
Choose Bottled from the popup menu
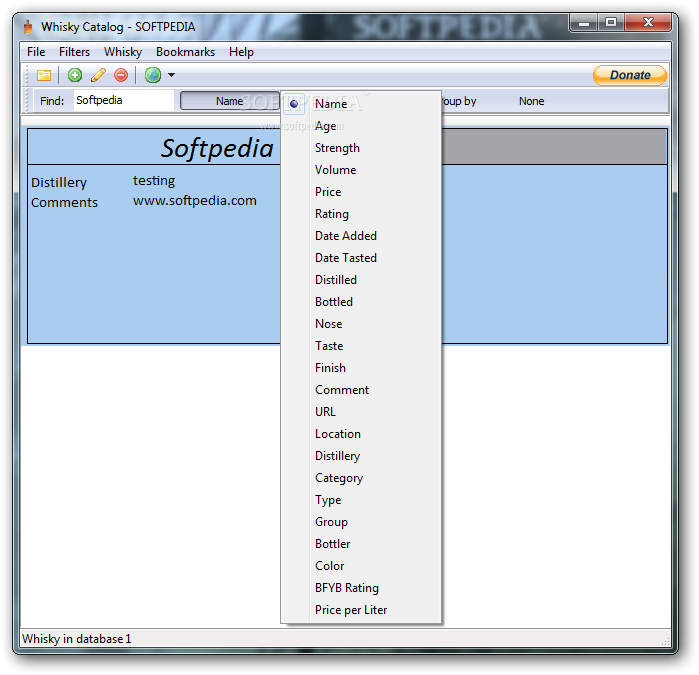(362, 301)
